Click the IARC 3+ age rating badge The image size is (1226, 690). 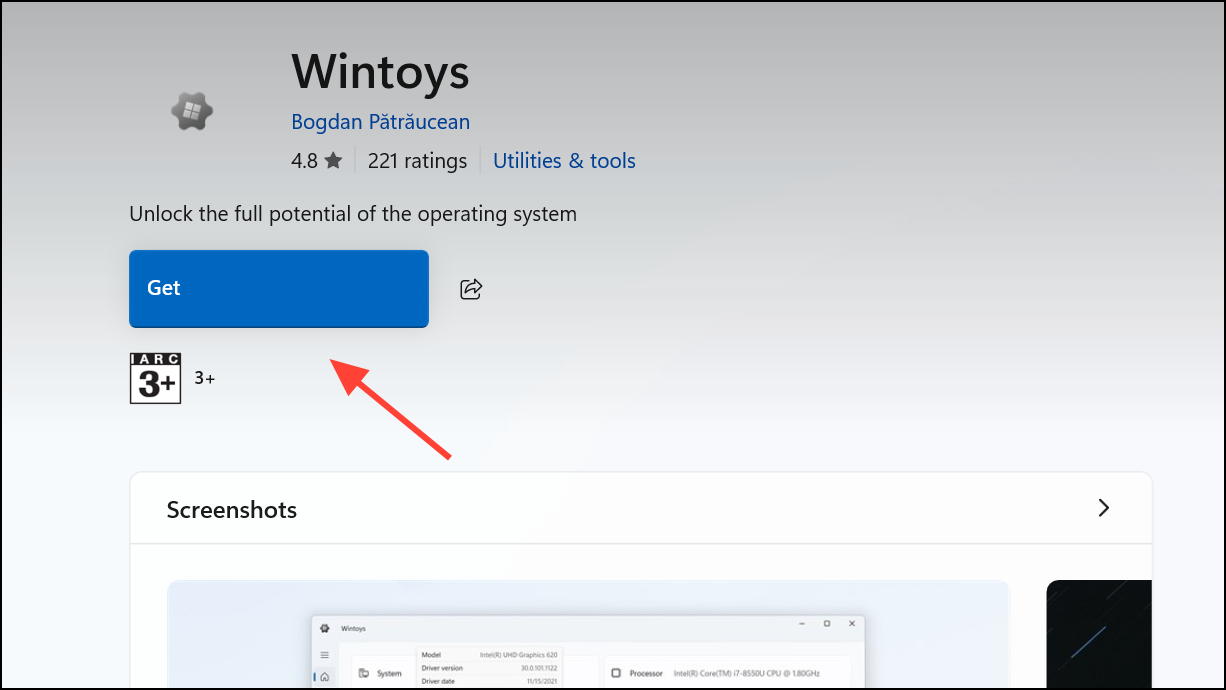pos(155,378)
